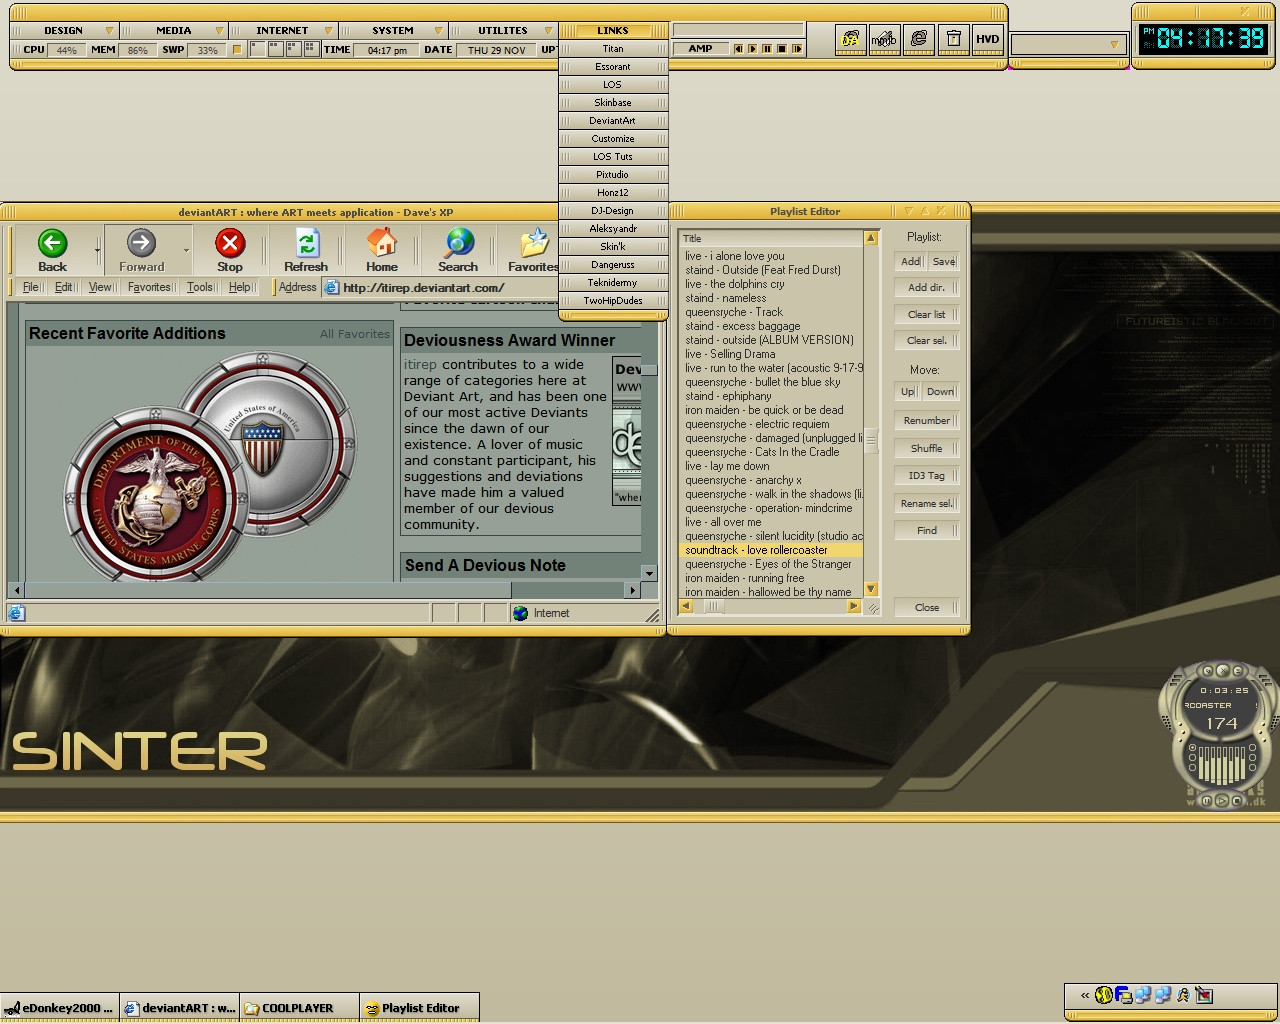Move selected track Down
Viewport: 1280px width, 1024px height.
(940, 391)
